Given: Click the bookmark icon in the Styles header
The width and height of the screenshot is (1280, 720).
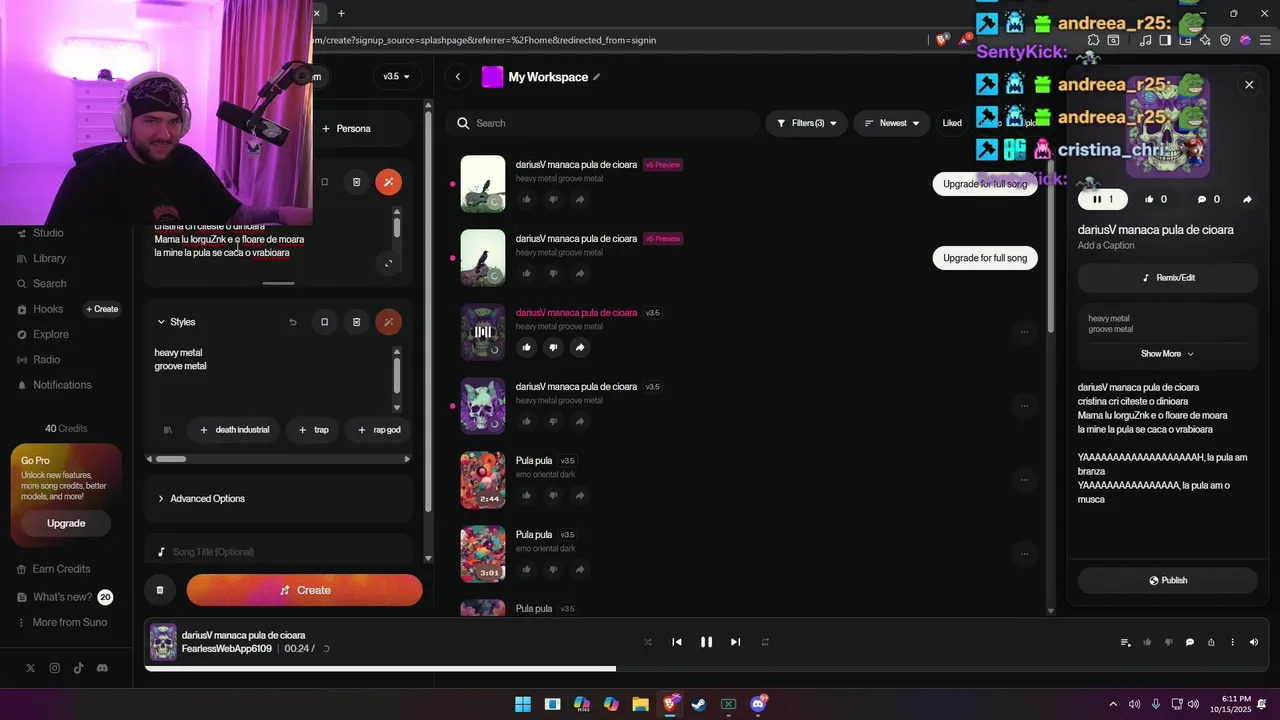Looking at the screenshot, I should click(324, 322).
